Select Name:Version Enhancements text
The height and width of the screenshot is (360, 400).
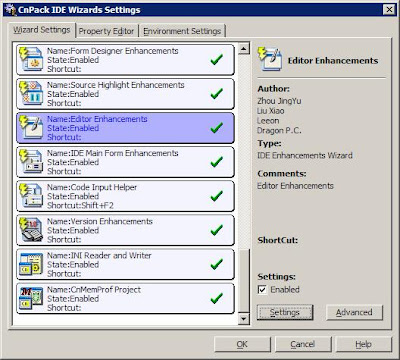(100, 221)
